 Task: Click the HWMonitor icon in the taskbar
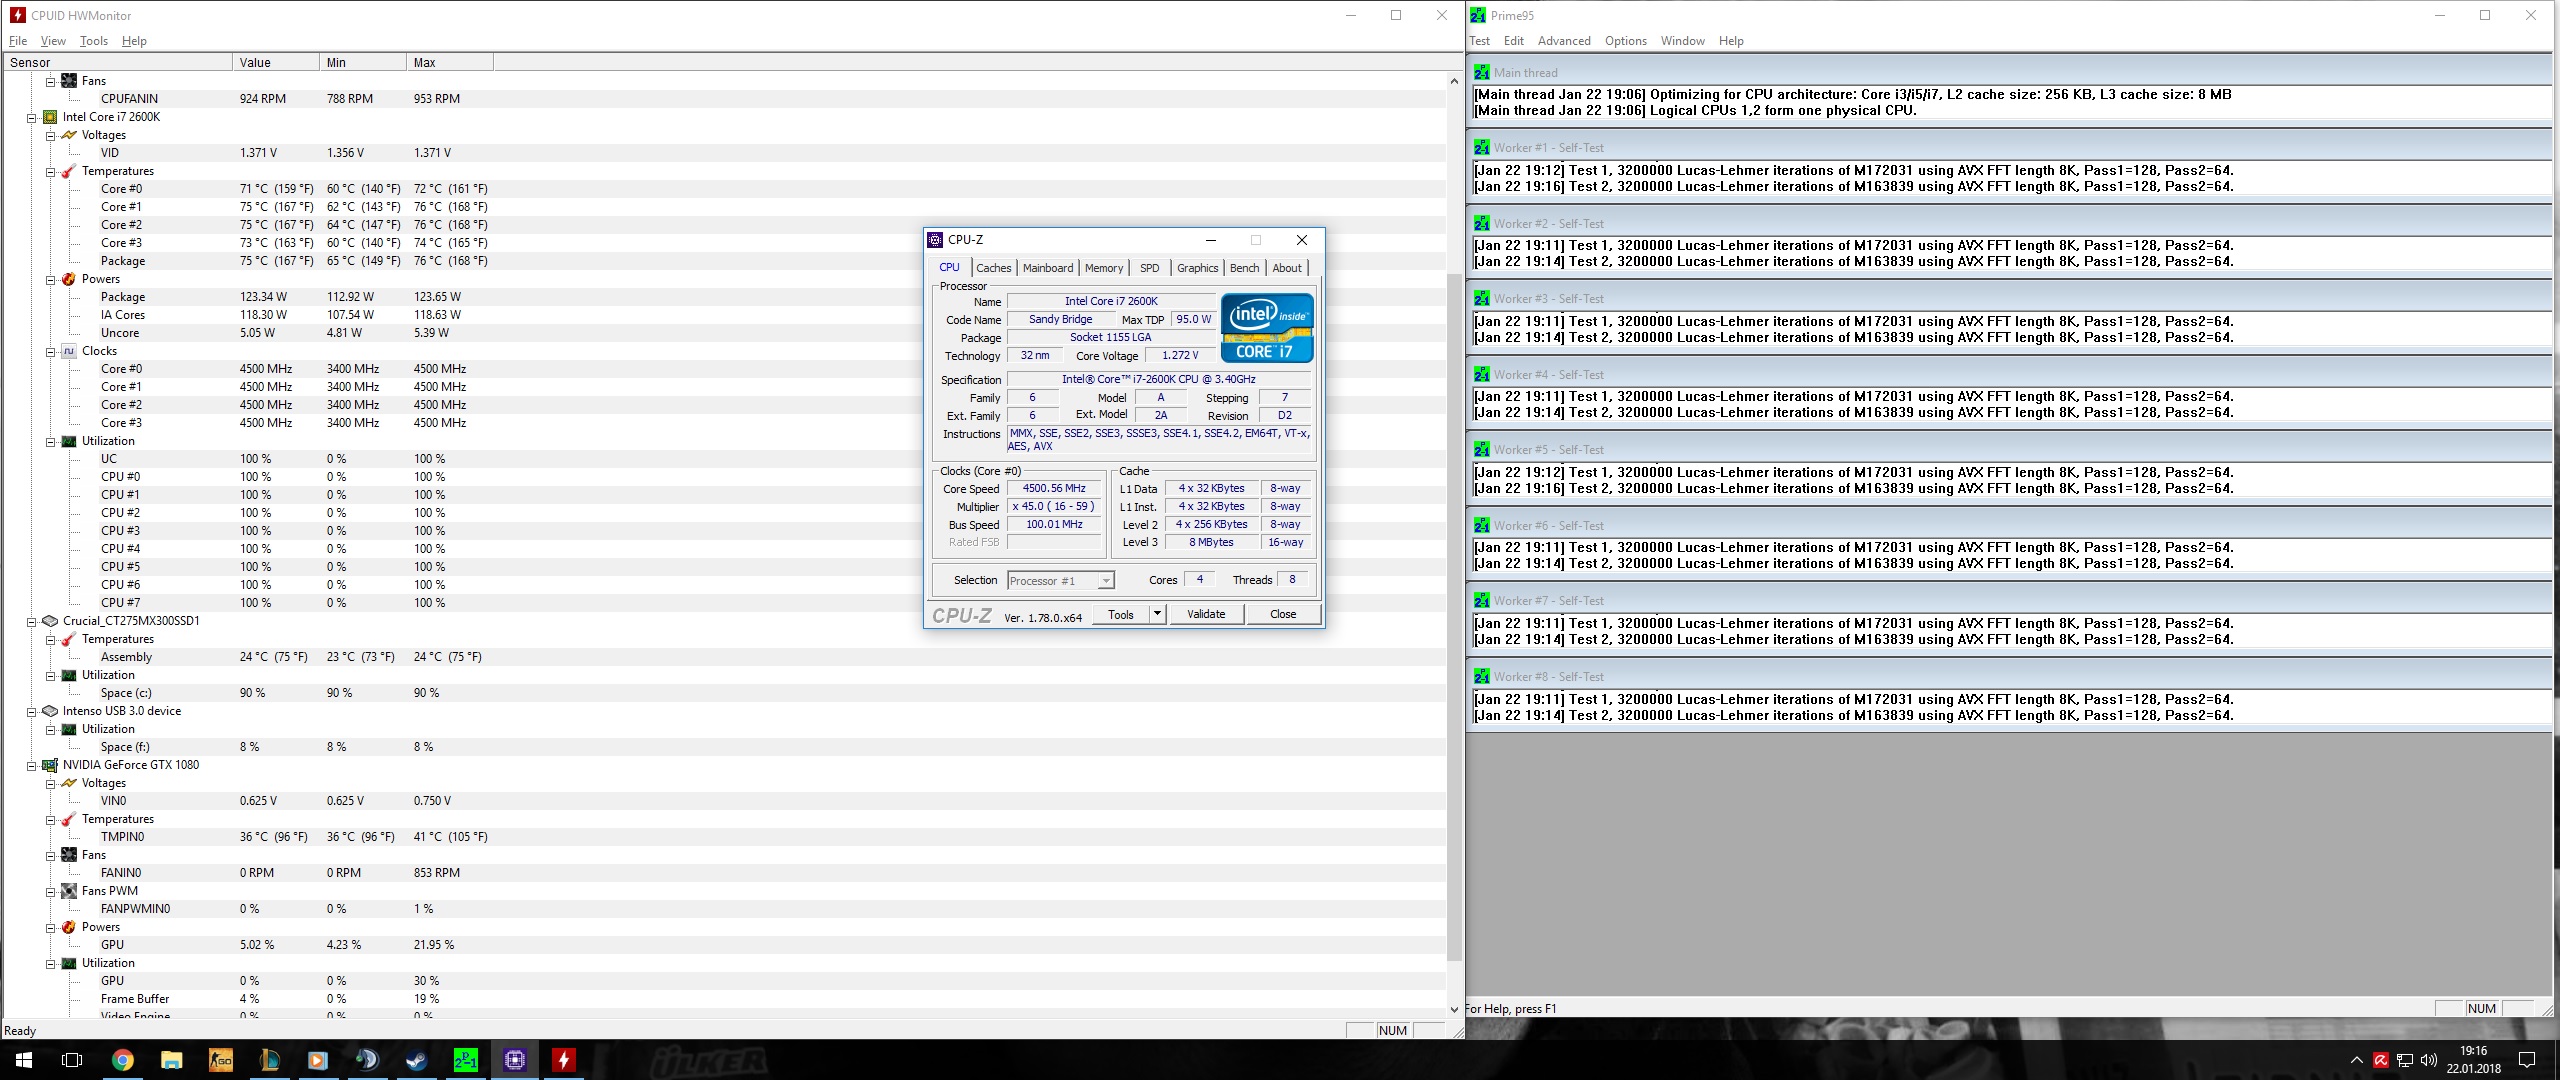pyautogui.click(x=564, y=1060)
